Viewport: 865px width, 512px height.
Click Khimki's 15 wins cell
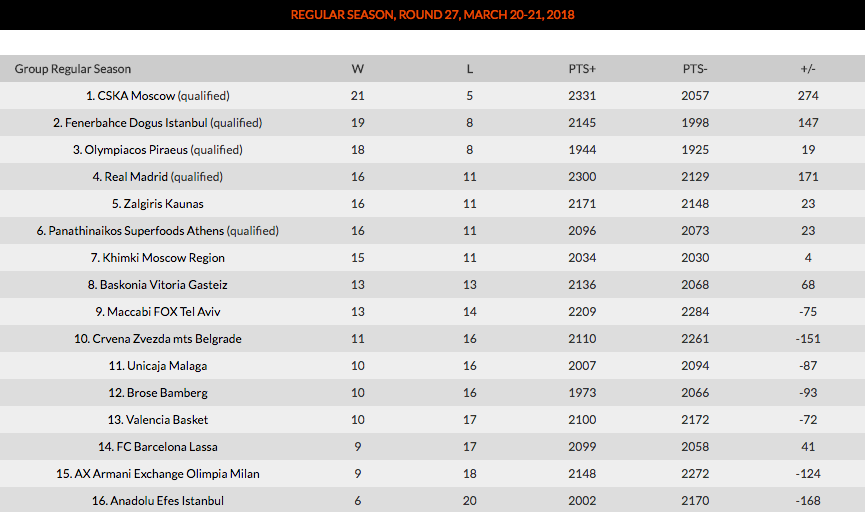[x=357, y=258]
